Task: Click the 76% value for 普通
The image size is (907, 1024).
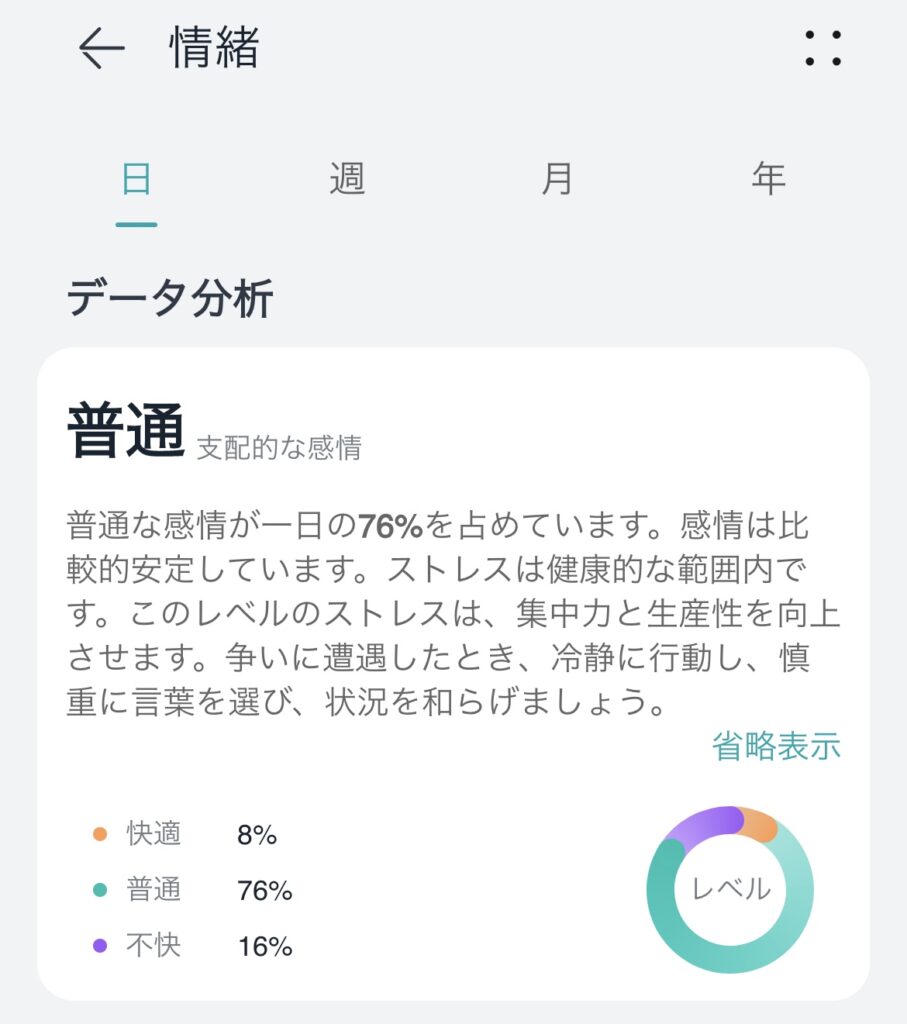Action: click(x=264, y=890)
